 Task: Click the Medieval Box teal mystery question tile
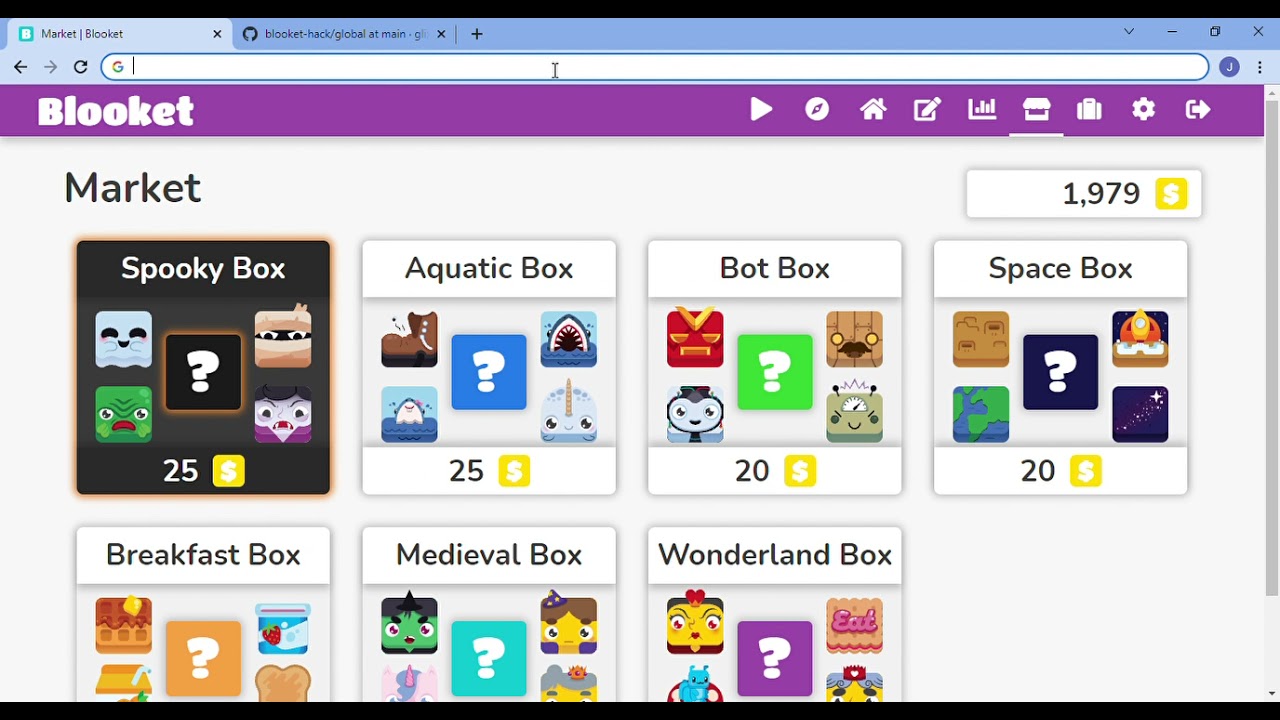point(489,658)
